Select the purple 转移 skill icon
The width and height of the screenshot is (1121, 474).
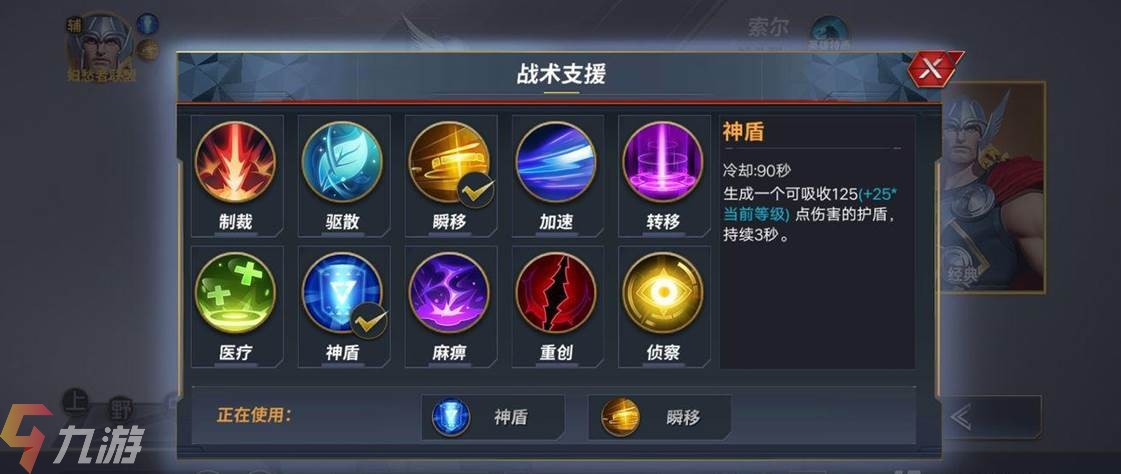(663, 162)
